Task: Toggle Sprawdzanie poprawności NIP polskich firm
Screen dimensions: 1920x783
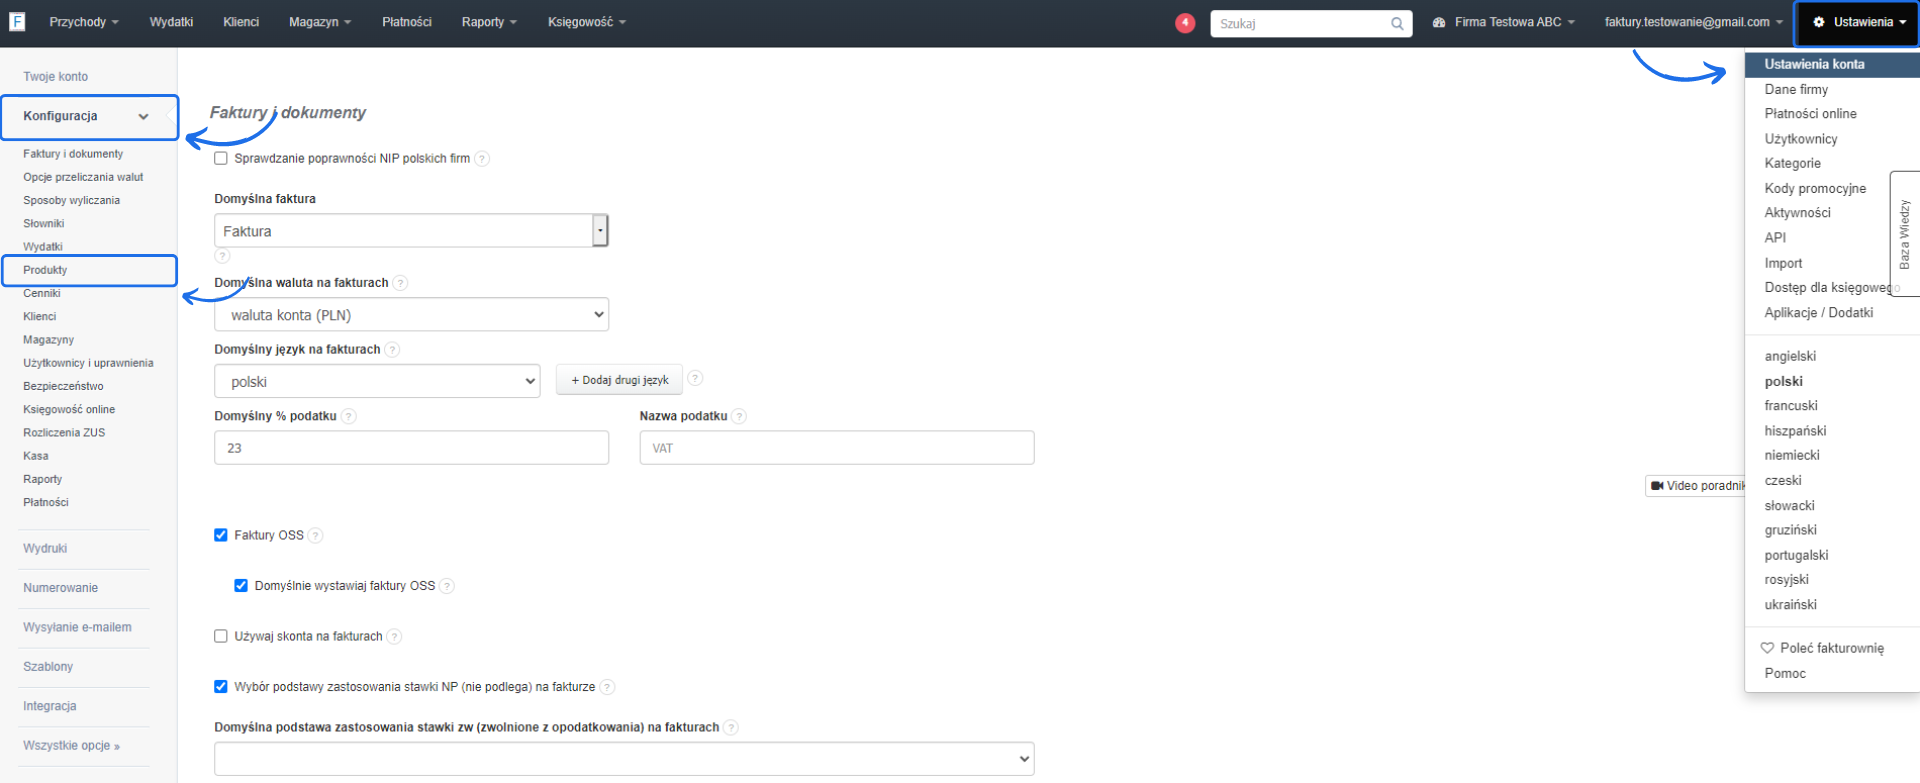Action: point(221,159)
